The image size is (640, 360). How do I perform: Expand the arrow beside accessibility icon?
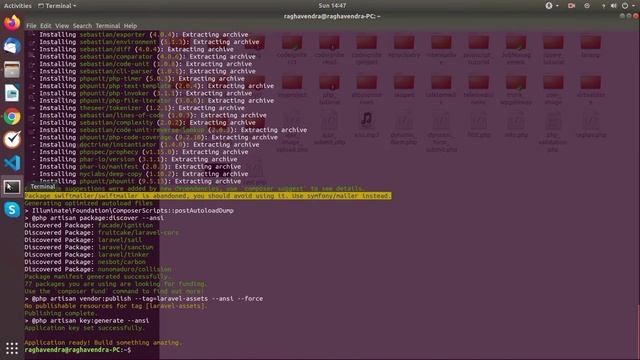(x=557, y=6)
